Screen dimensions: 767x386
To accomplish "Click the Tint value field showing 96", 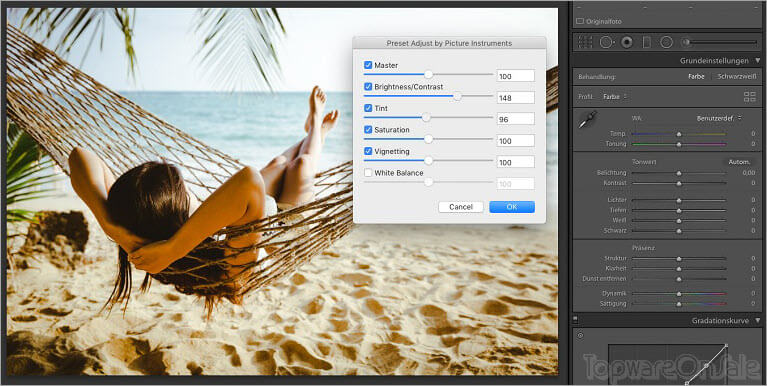I will (516, 119).
